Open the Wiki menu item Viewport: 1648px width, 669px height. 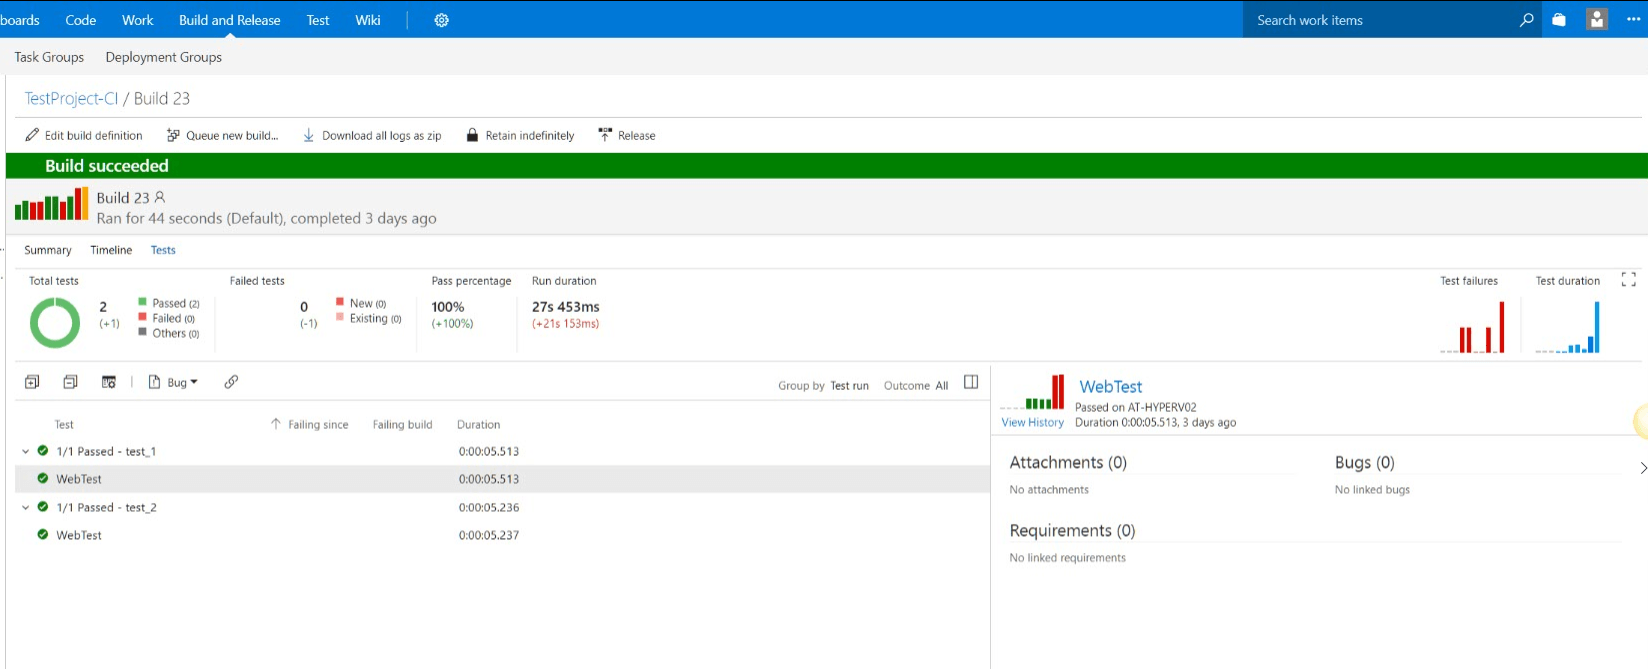click(368, 20)
